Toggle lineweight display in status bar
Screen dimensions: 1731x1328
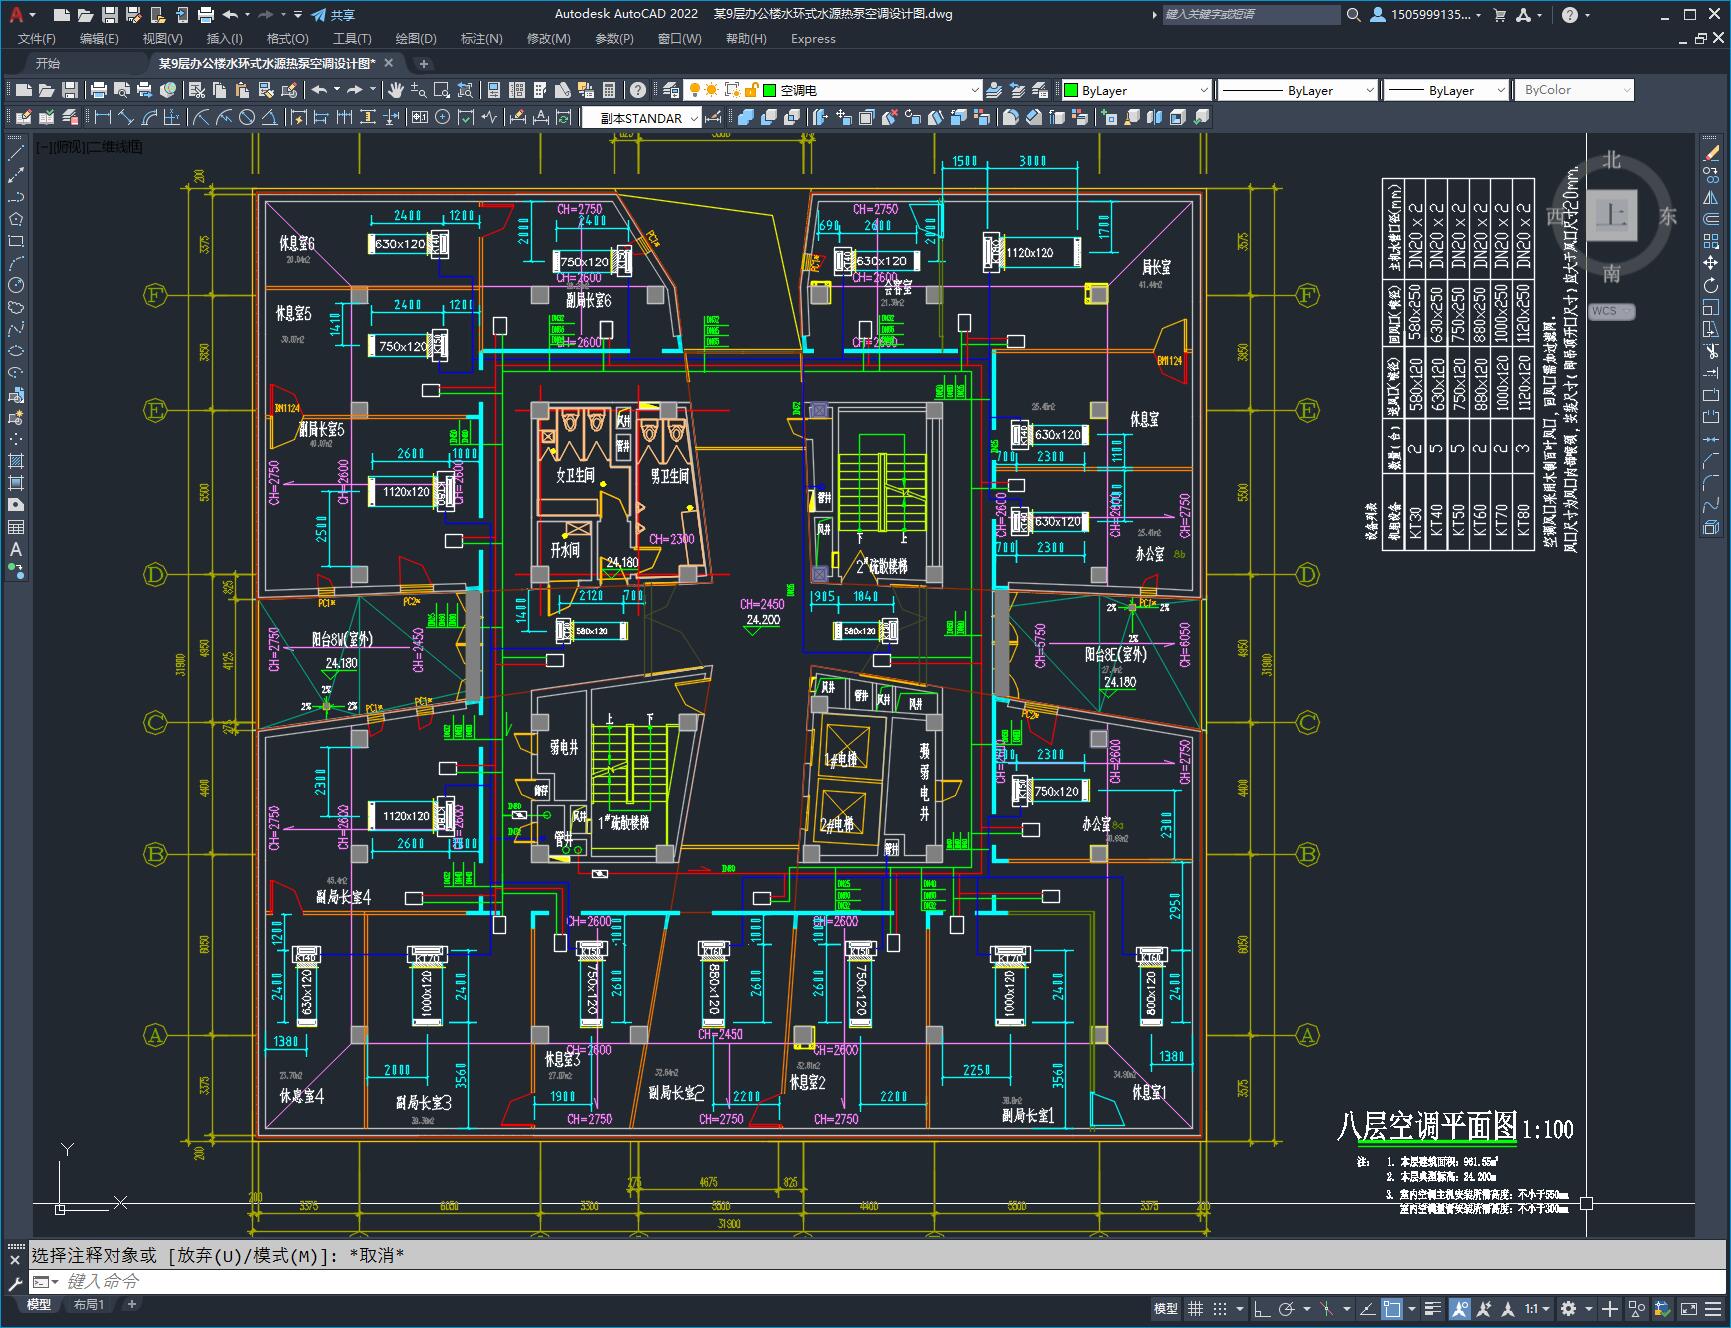click(1433, 1308)
